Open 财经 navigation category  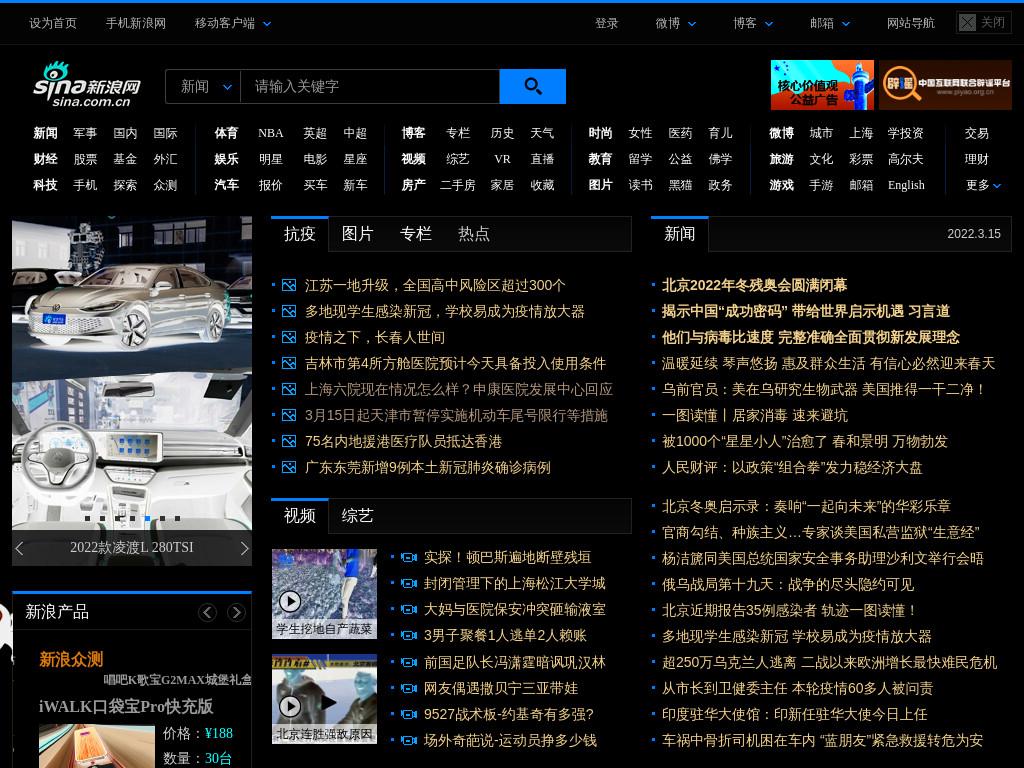46,159
